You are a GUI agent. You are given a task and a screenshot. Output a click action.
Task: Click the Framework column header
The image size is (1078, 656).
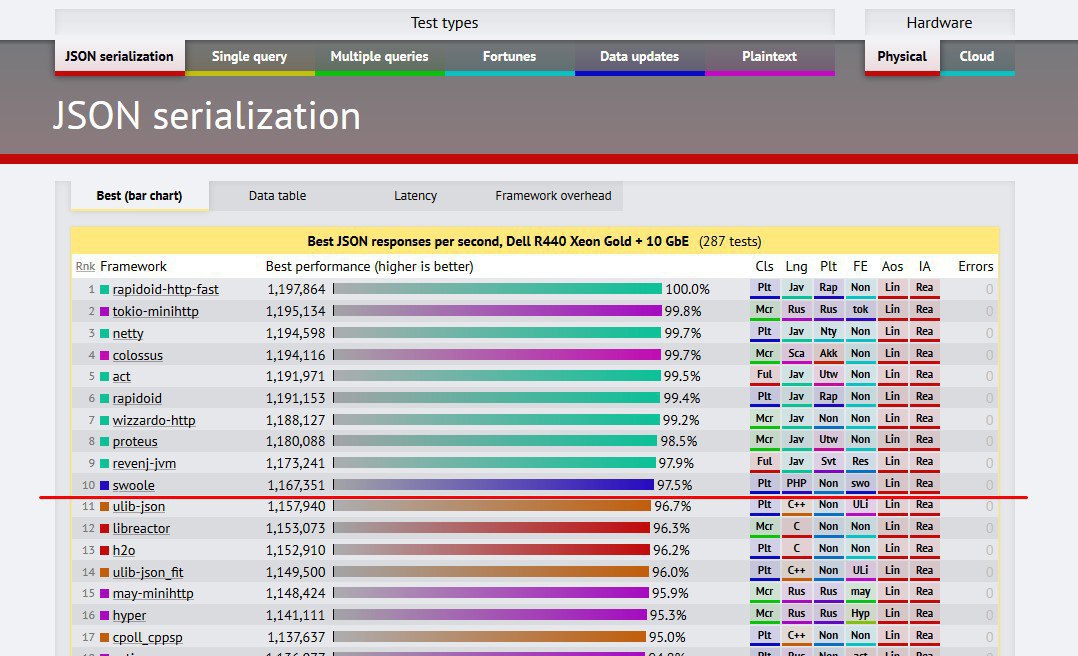pos(133,267)
